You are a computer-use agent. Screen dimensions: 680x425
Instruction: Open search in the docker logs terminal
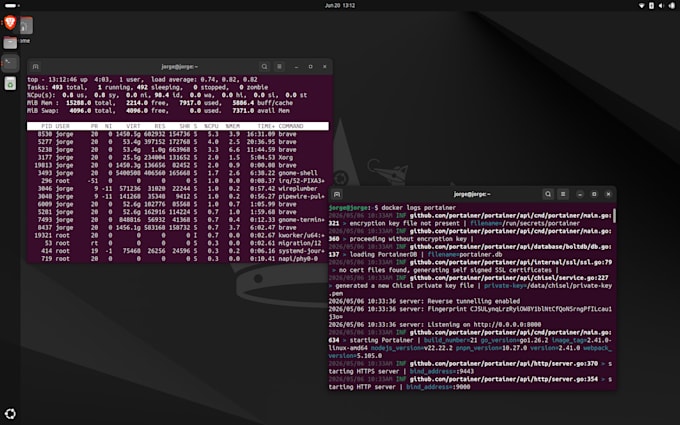(x=548, y=194)
